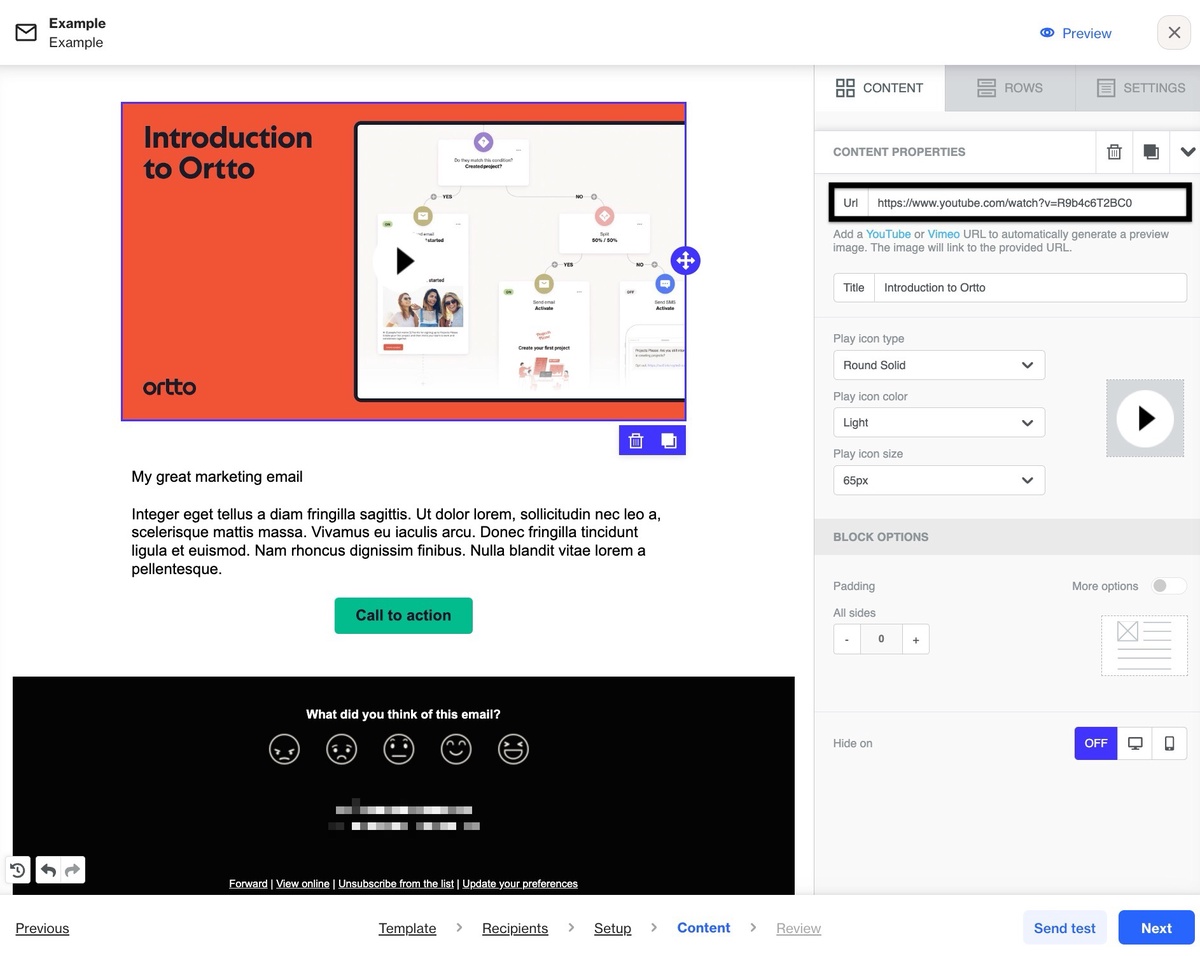
Task: Open the Play icon size dropdown
Action: [938, 480]
